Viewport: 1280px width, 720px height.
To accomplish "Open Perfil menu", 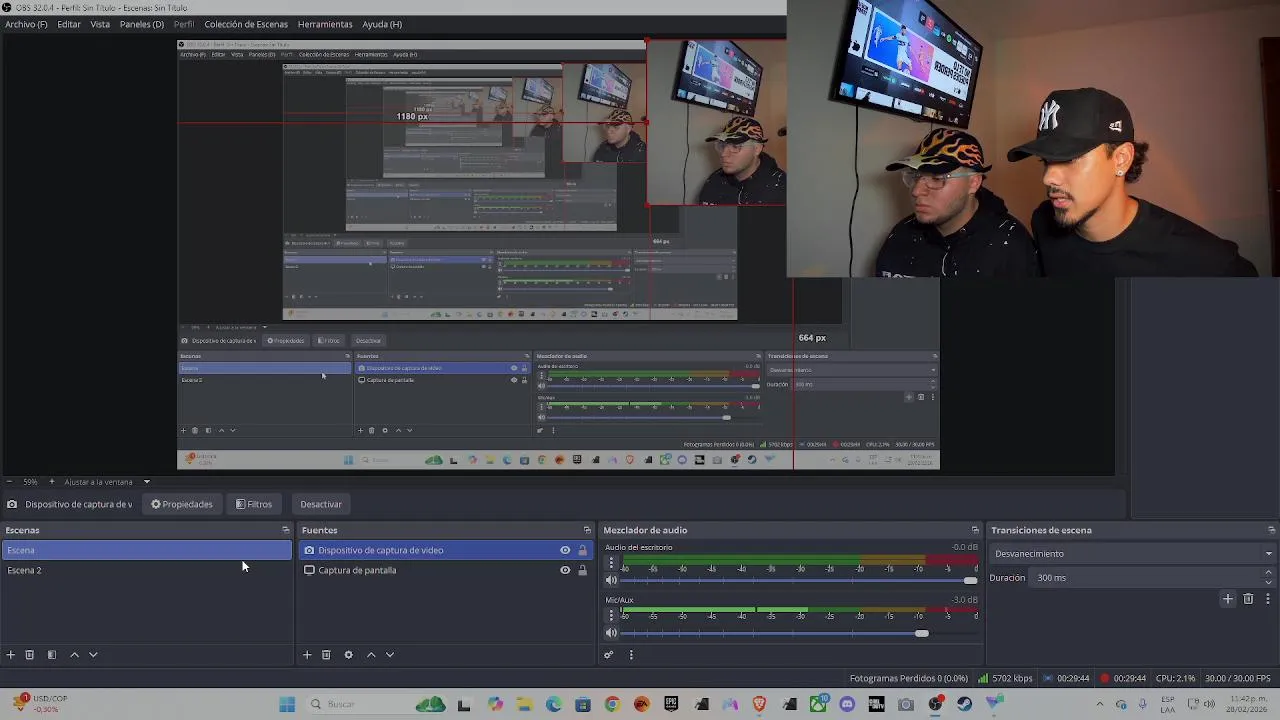I will [184, 24].
